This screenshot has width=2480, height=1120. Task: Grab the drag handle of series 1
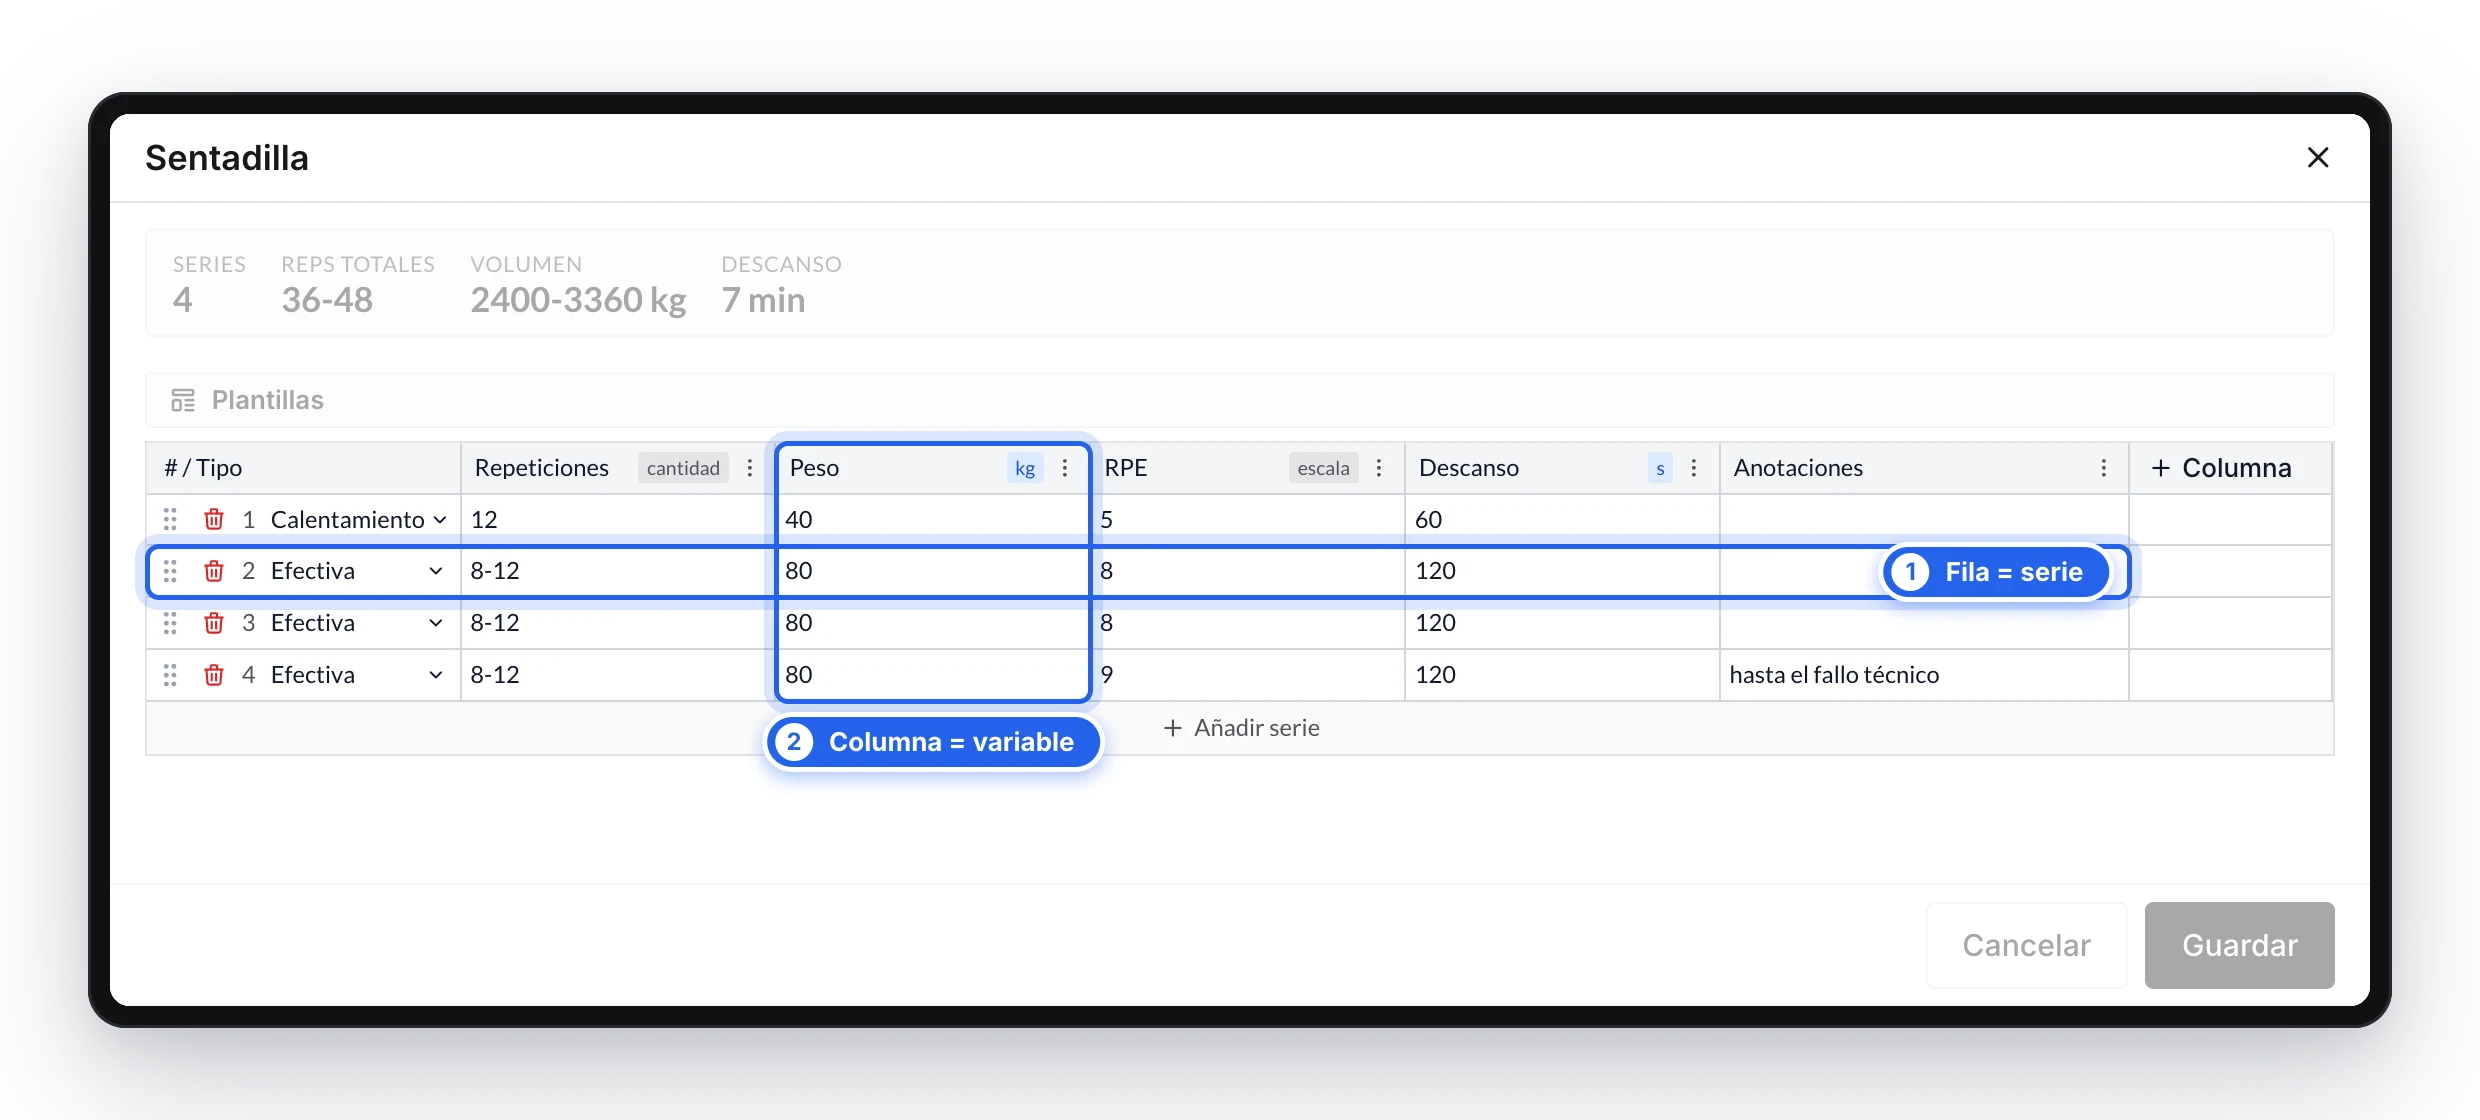pos(170,519)
